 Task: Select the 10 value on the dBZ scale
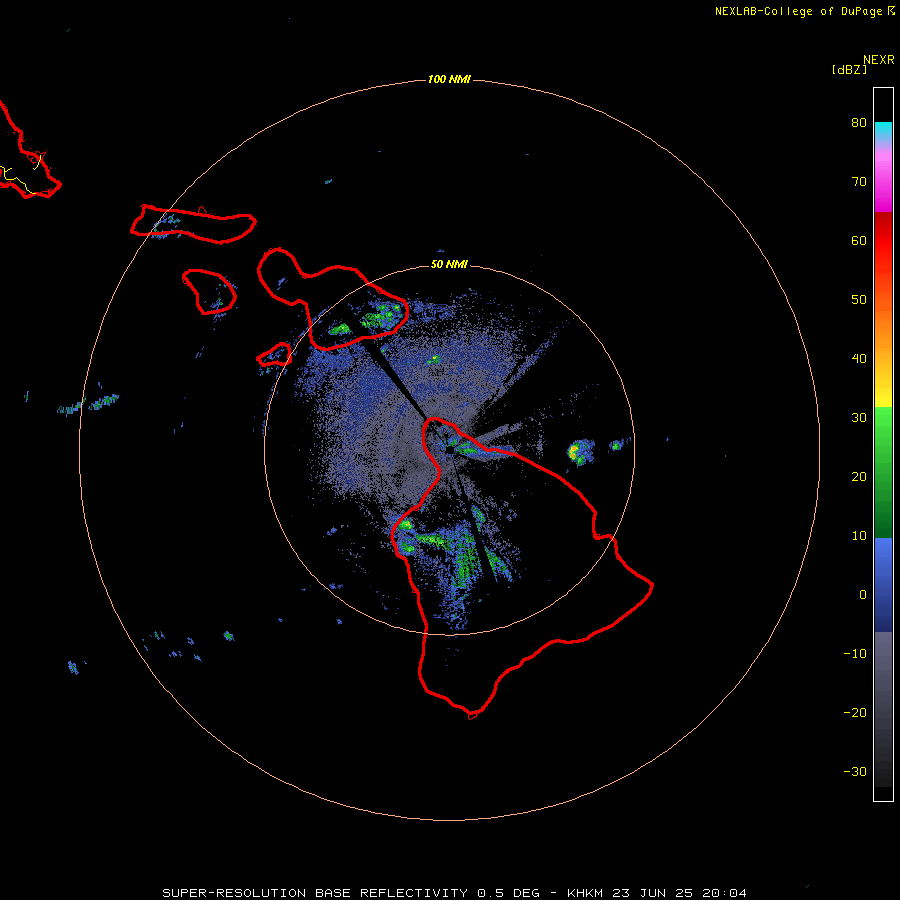click(x=859, y=536)
